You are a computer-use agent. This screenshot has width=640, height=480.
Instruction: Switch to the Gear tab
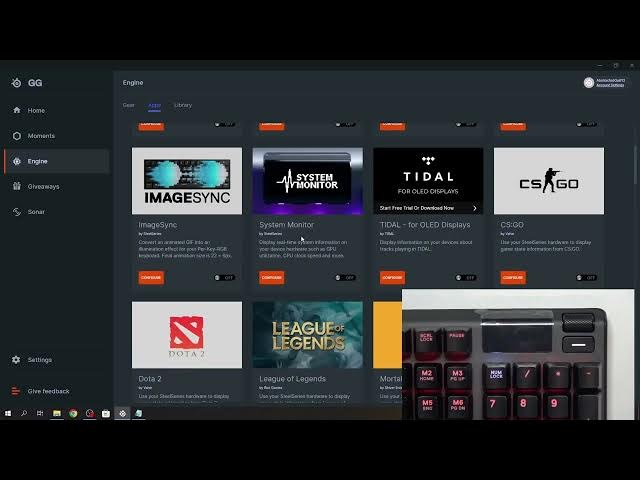(129, 105)
